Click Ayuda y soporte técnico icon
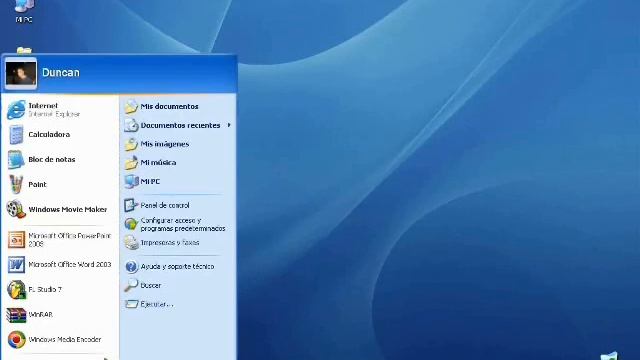Image resolution: width=640 pixels, height=360 pixels. [x=131, y=267]
